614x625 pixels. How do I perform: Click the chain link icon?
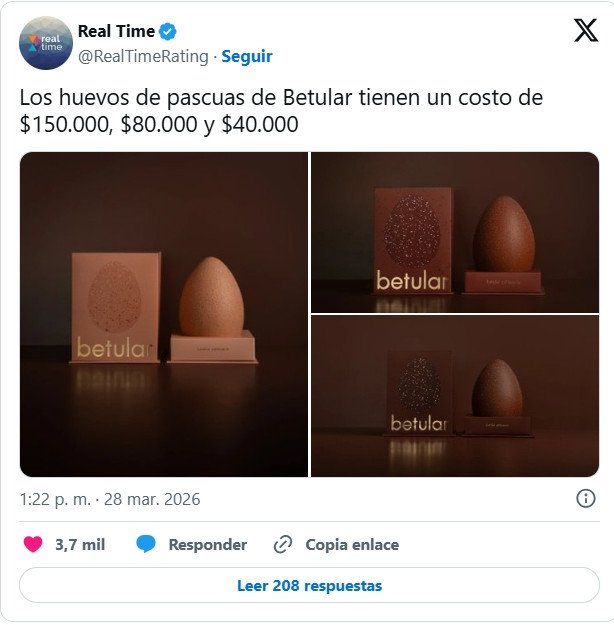tap(283, 544)
